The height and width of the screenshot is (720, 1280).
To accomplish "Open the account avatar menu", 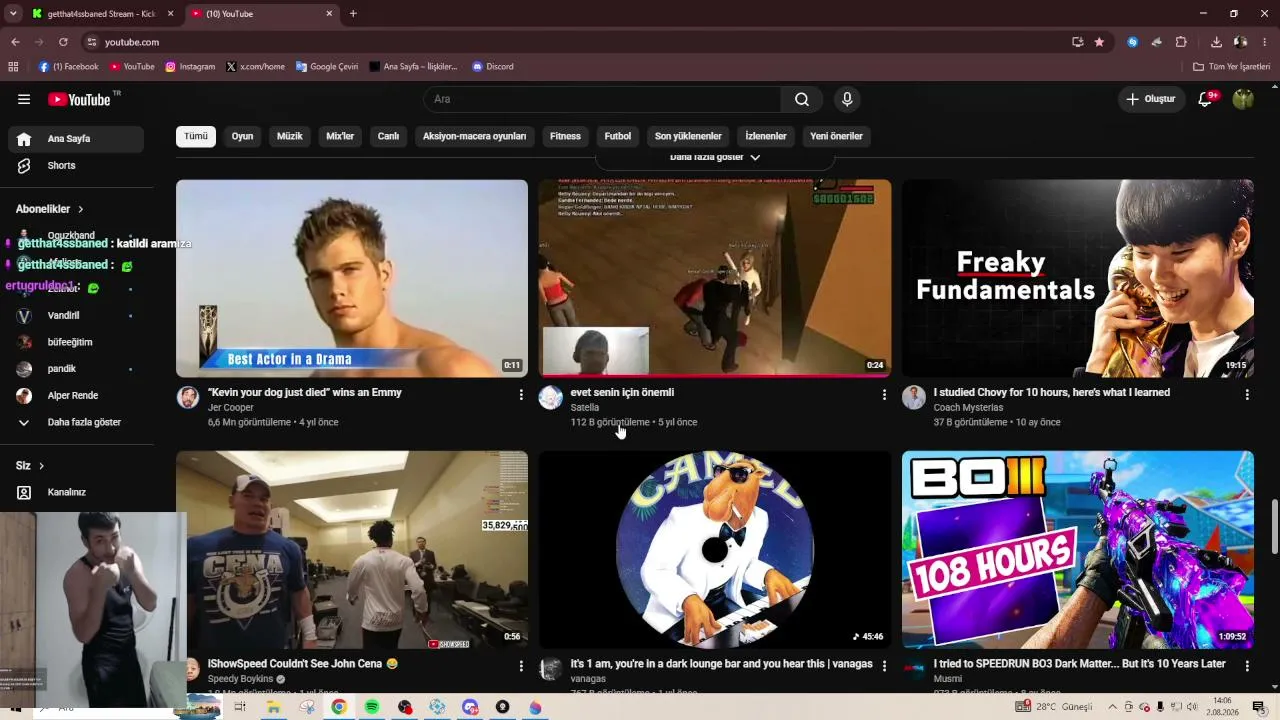I will (1243, 99).
